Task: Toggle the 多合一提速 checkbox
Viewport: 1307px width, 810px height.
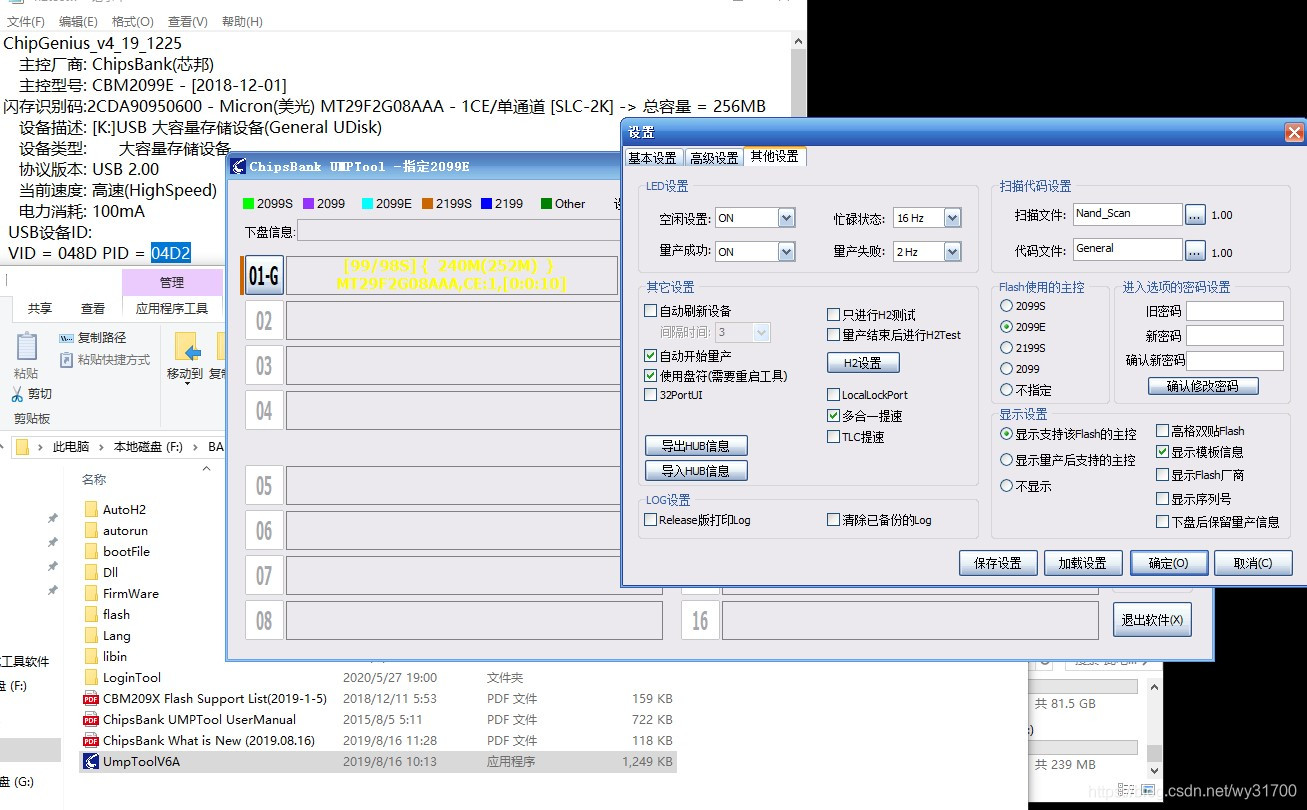Action: (834, 415)
